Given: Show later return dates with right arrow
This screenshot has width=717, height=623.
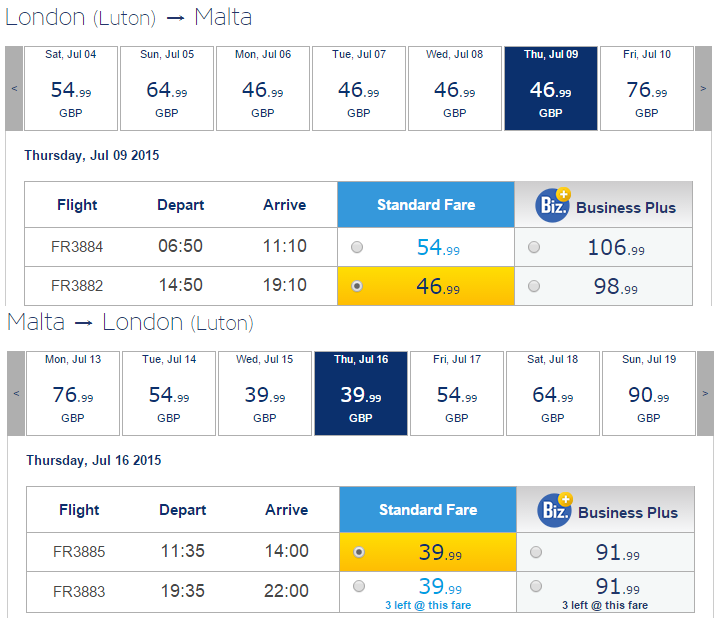Looking at the screenshot, I should (705, 393).
